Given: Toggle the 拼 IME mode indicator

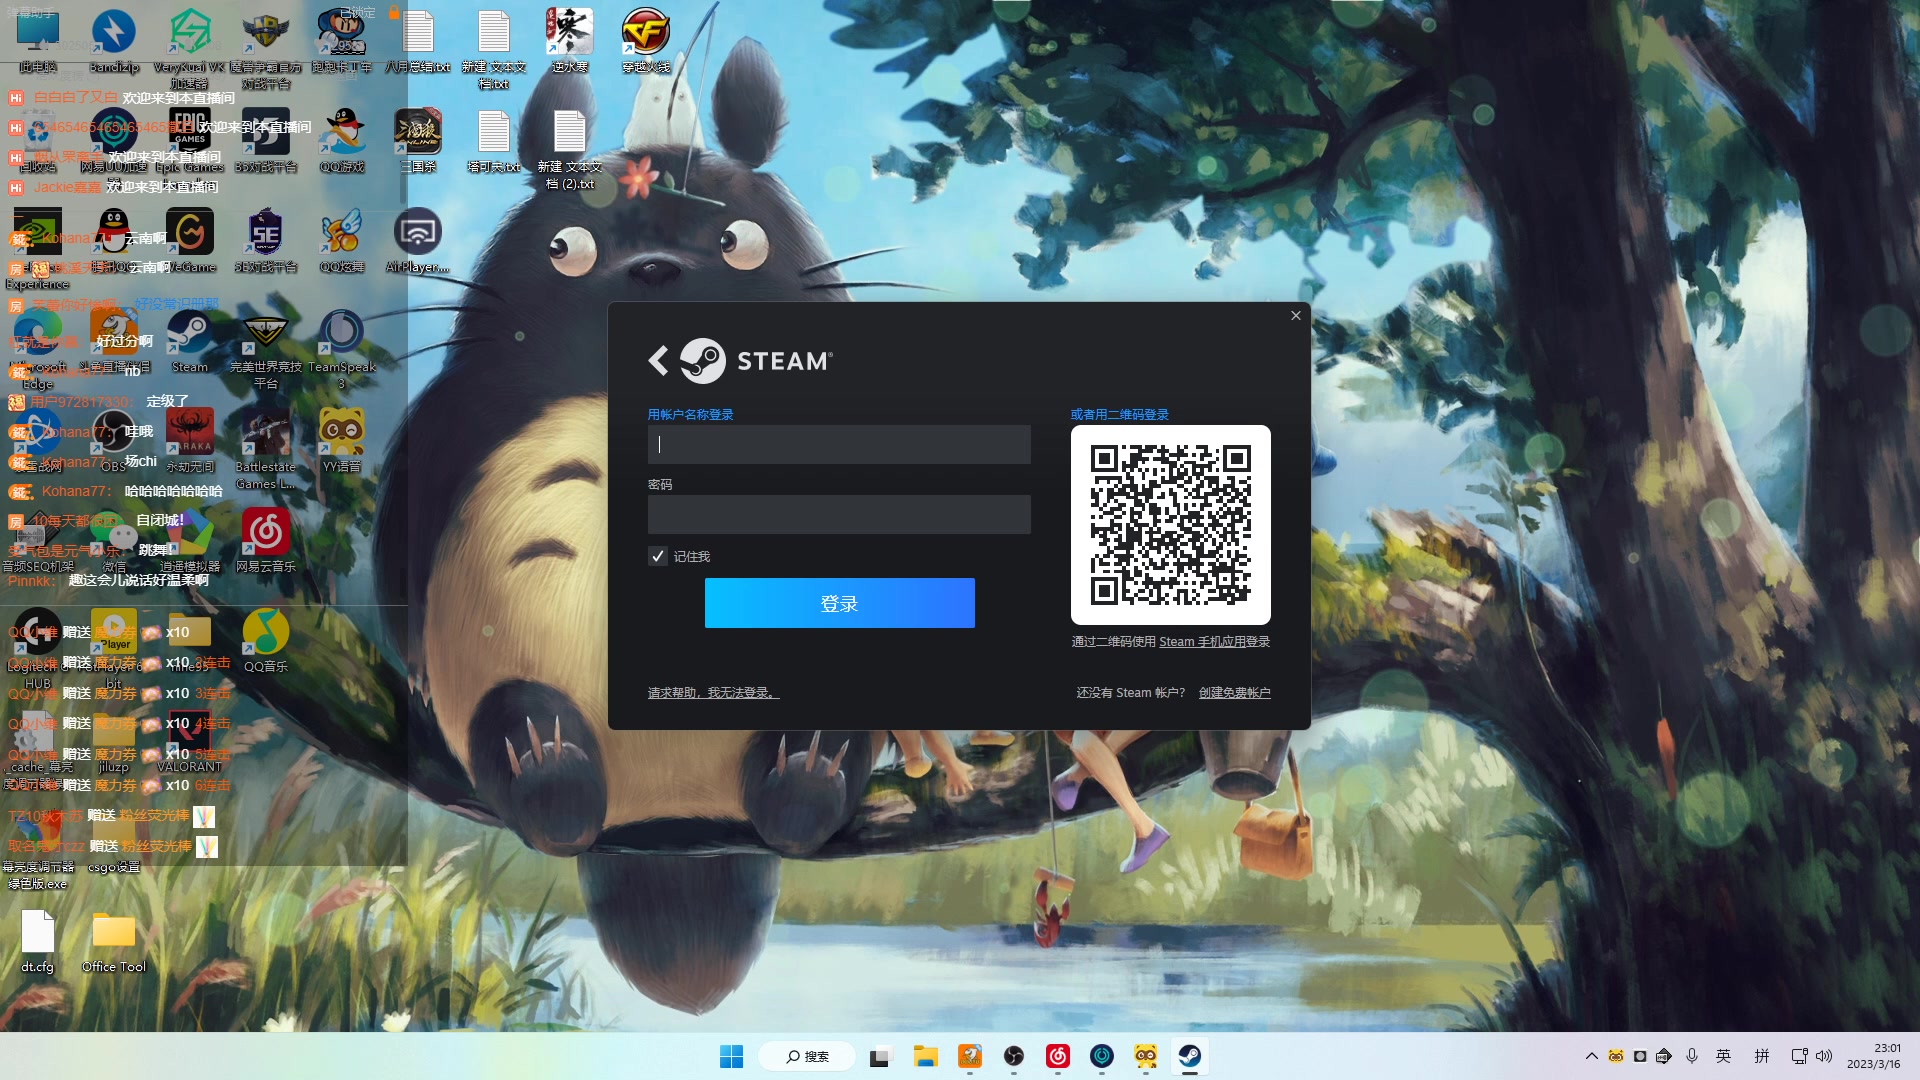Looking at the screenshot, I should pos(1762,1056).
